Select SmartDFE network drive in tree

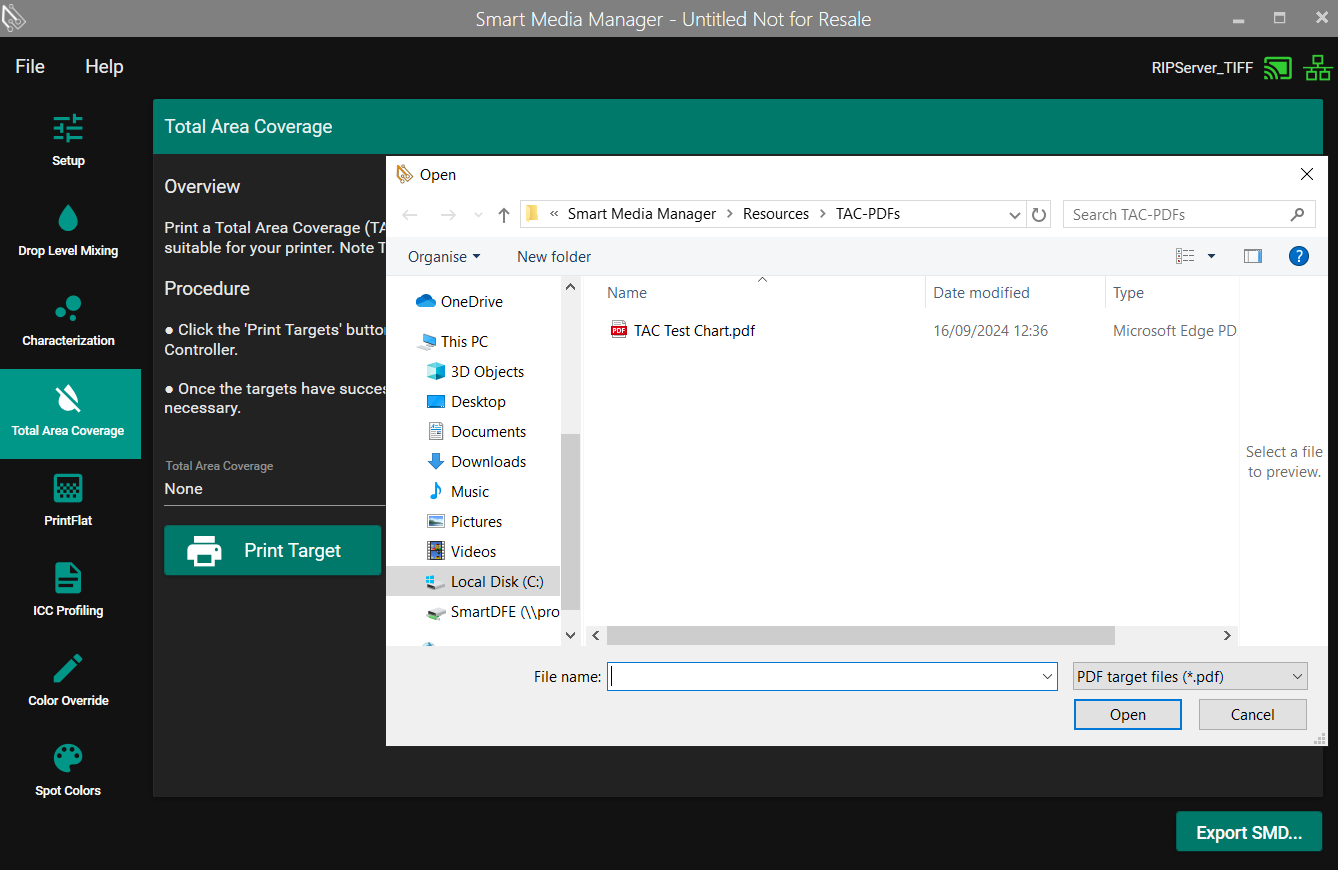(492, 611)
